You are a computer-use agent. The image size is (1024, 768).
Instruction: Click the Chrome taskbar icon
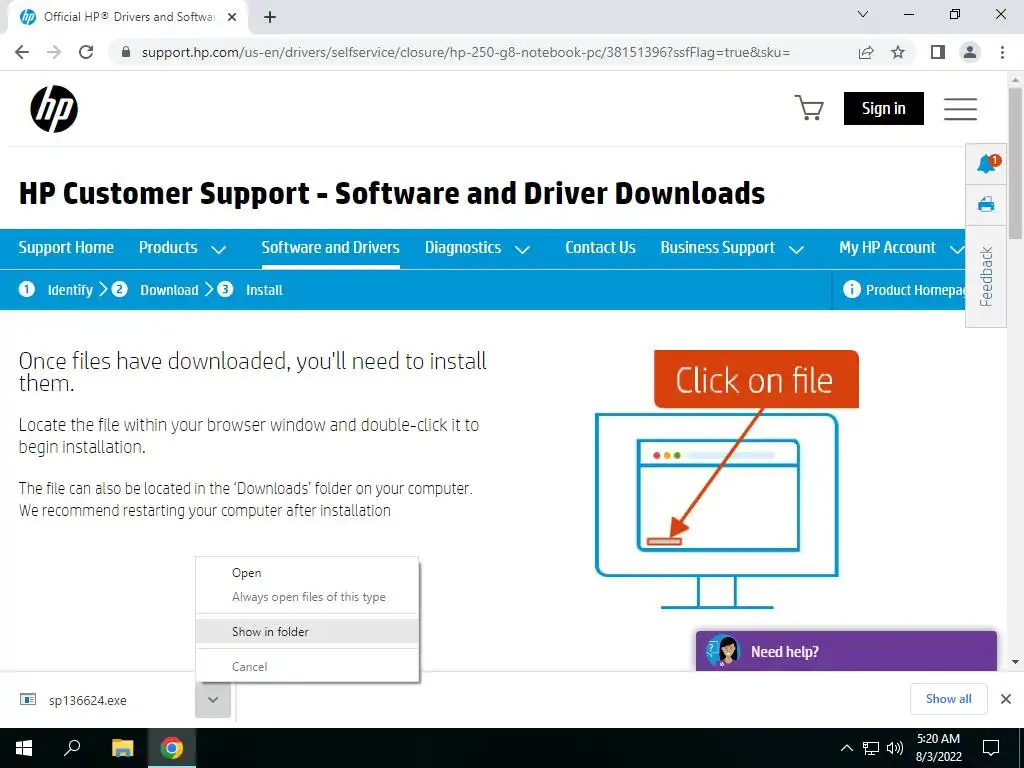(172, 748)
